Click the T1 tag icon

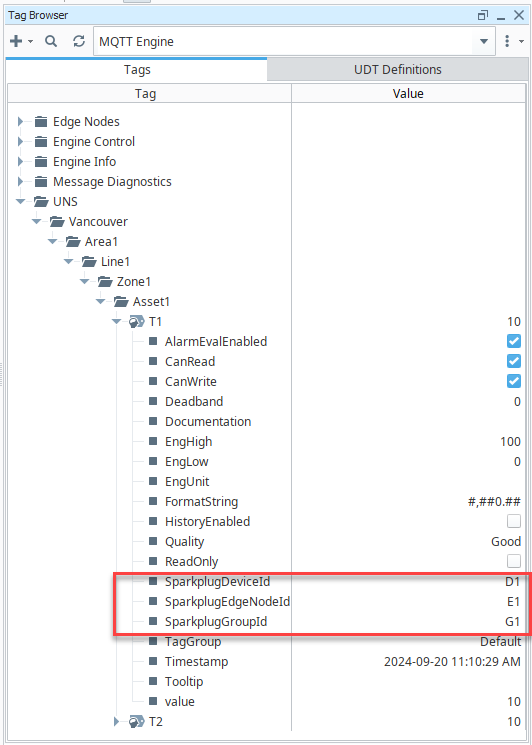pos(136,322)
